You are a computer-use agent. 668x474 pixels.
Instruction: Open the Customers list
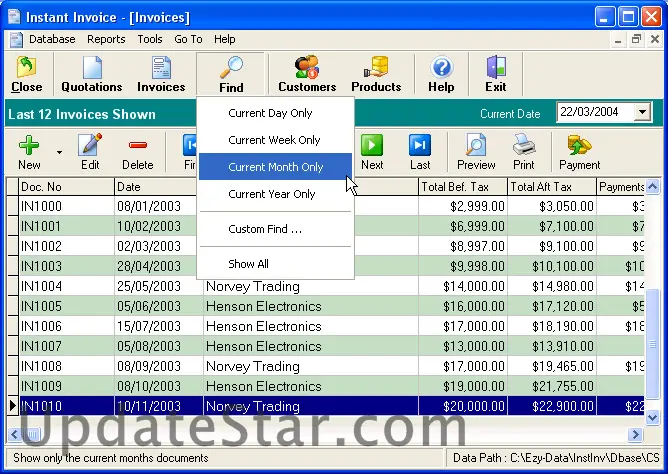[x=307, y=75]
